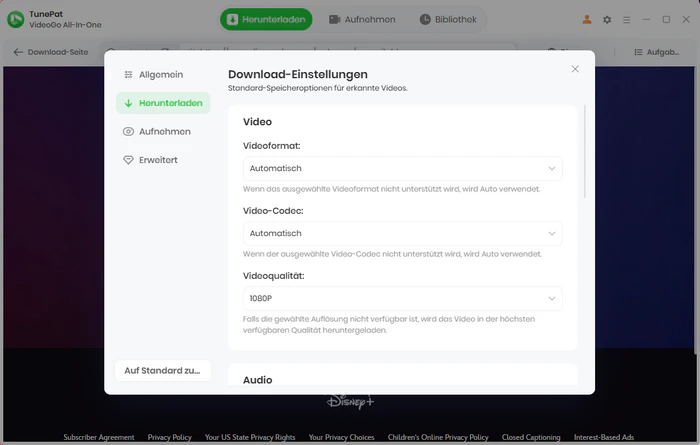The width and height of the screenshot is (700, 445).
Task: Open Children's Online Privacy Policy link
Action: (438, 437)
